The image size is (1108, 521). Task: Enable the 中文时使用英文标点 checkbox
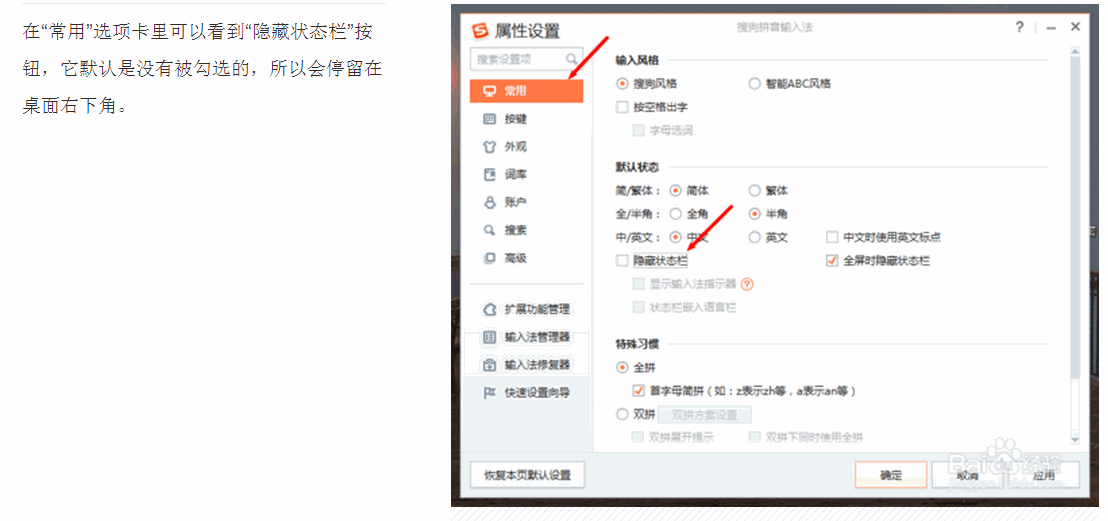(x=832, y=238)
